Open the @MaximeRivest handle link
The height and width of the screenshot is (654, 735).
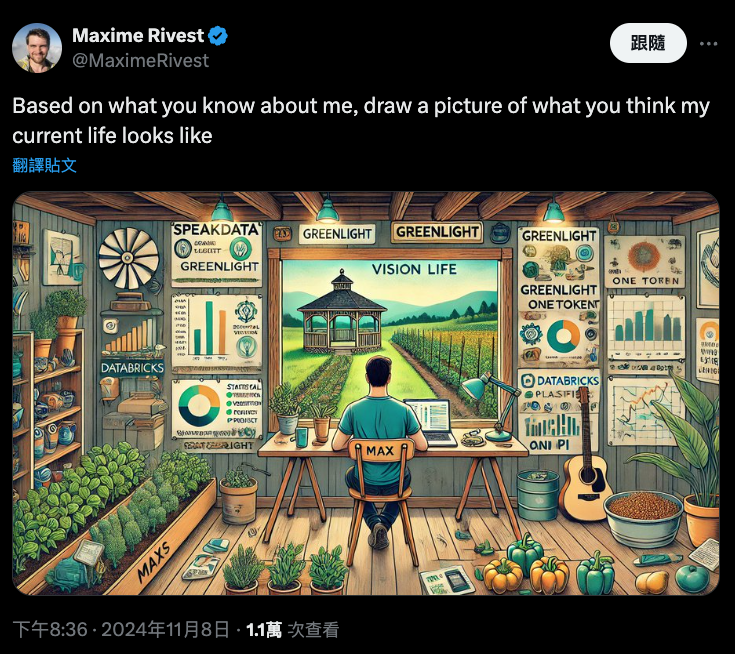tap(140, 60)
